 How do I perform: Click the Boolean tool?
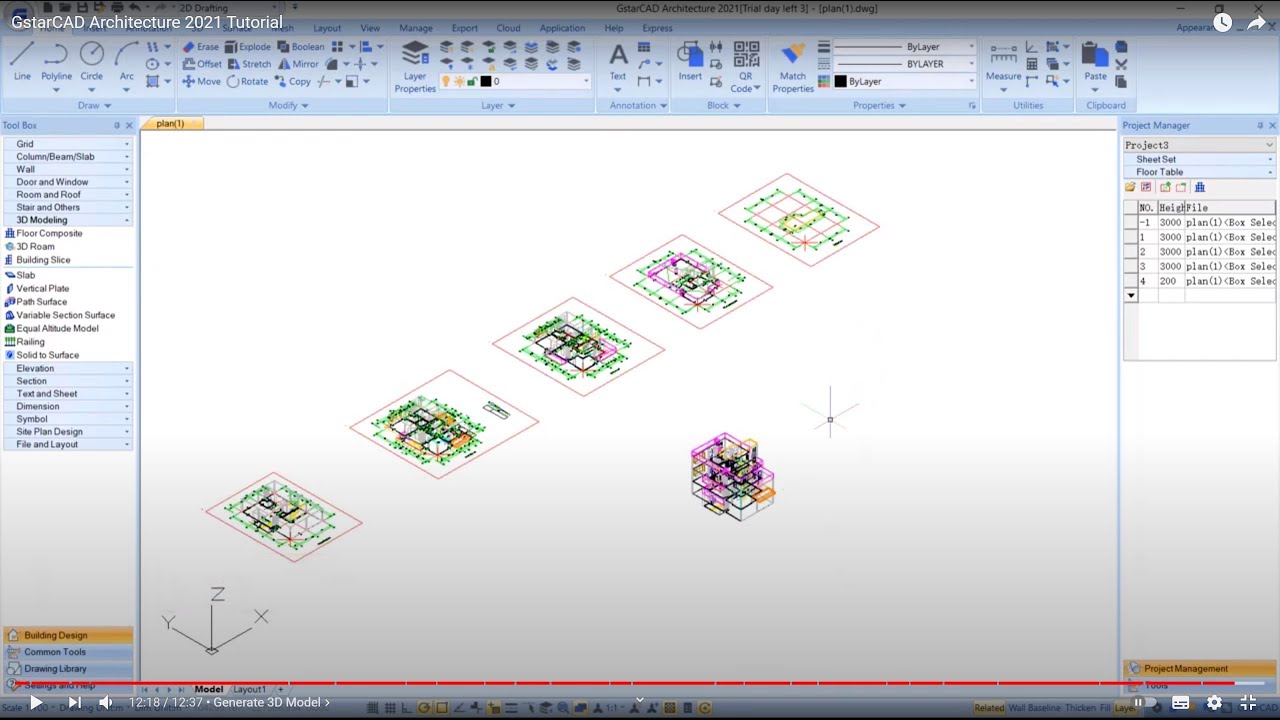(x=301, y=47)
